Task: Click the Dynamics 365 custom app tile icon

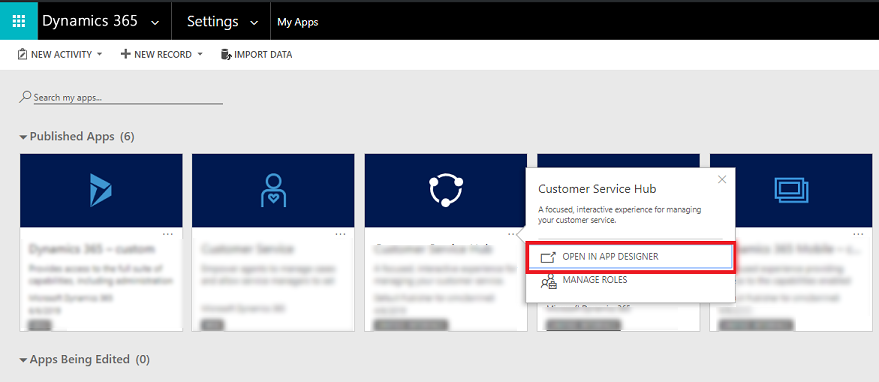Action: coord(101,190)
